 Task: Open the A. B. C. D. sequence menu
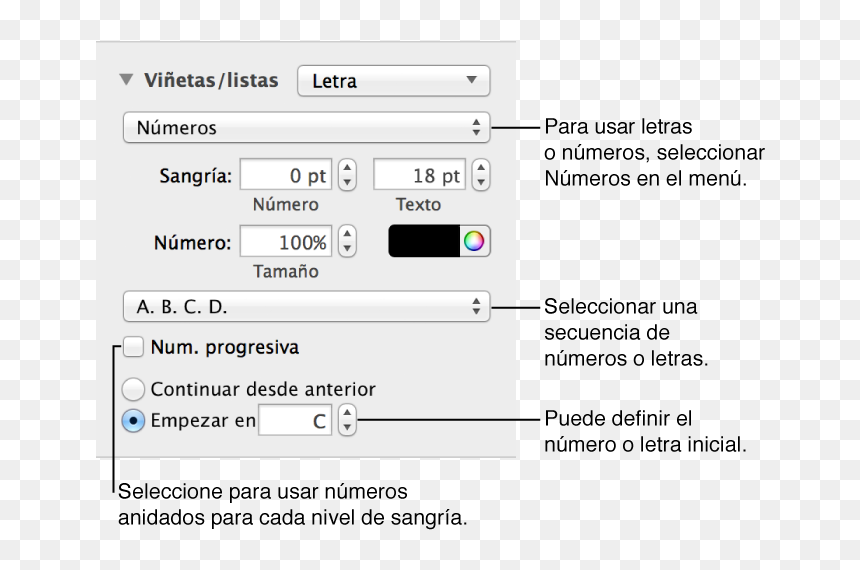click(306, 306)
